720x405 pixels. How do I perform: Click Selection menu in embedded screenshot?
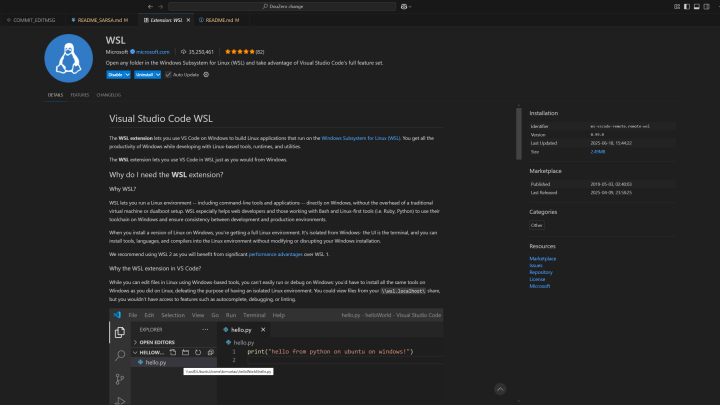[x=173, y=315]
